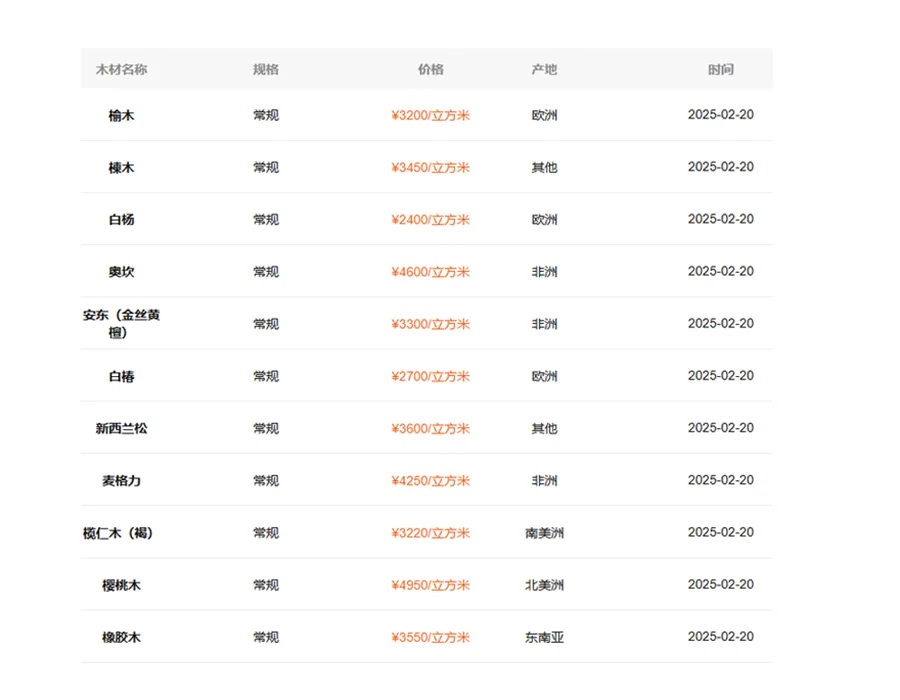The image size is (900, 700).
Task: Click 非洲 origin in the 奥坎 row
Action: click(x=544, y=272)
